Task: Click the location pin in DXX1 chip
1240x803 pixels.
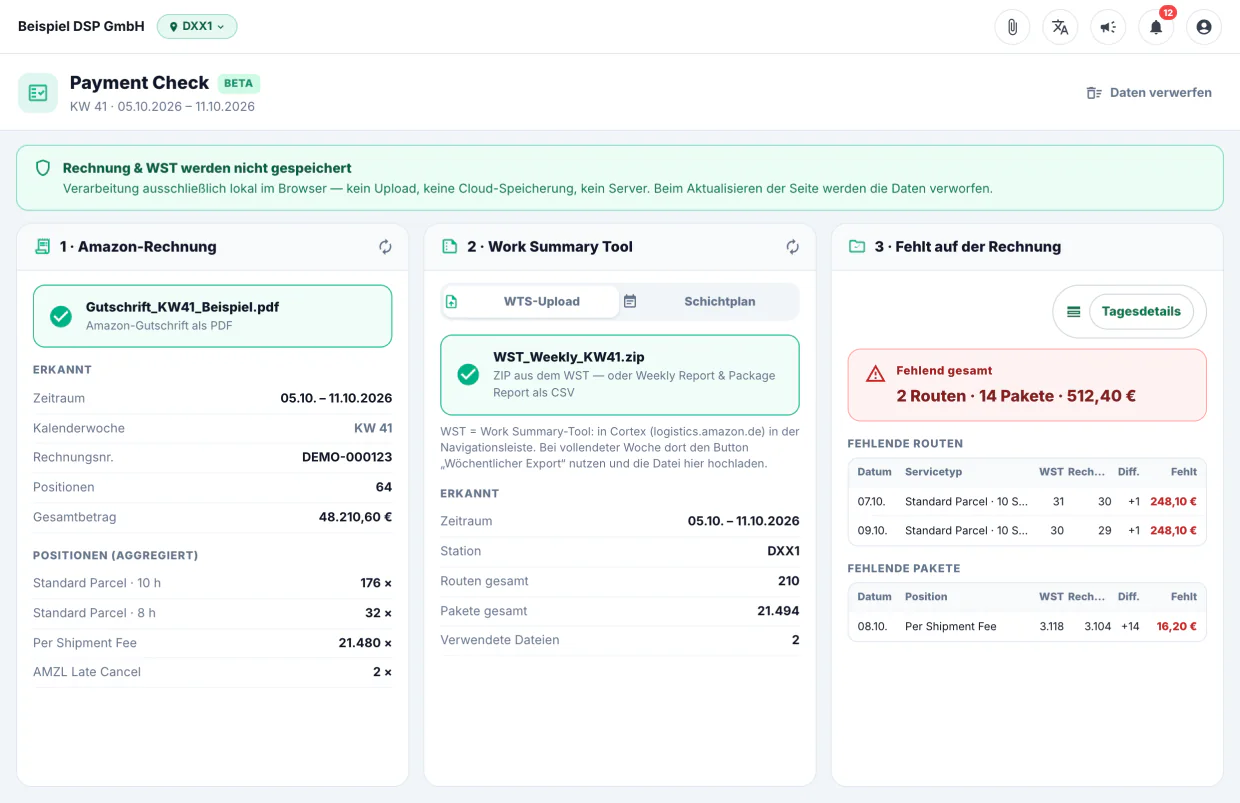Action: click(x=174, y=27)
